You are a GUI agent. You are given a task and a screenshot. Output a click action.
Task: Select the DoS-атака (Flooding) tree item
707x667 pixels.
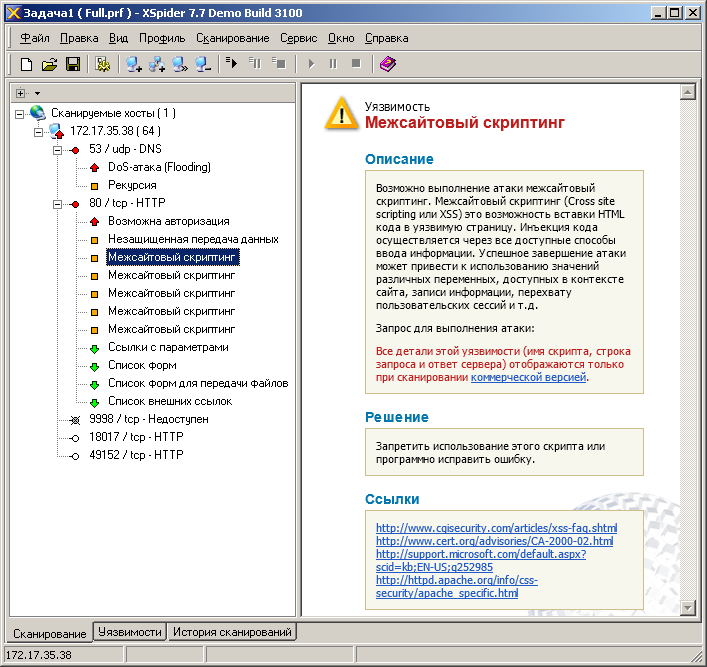point(159,167)
